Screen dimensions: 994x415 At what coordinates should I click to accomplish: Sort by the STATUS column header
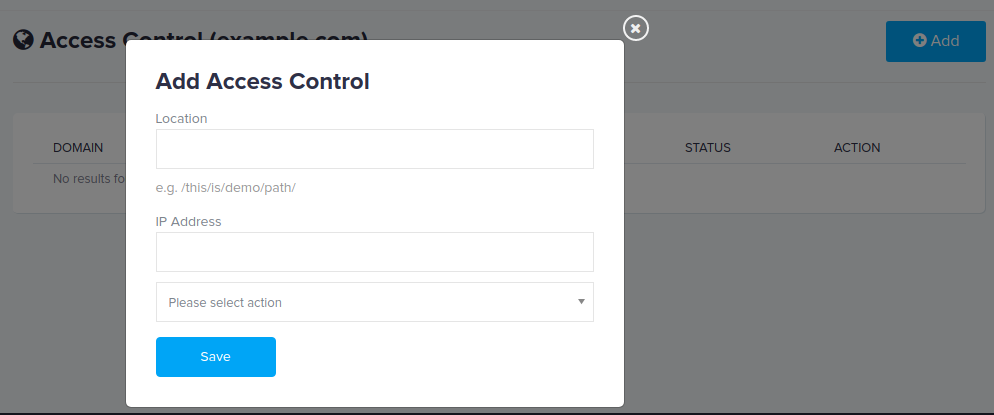707,148
